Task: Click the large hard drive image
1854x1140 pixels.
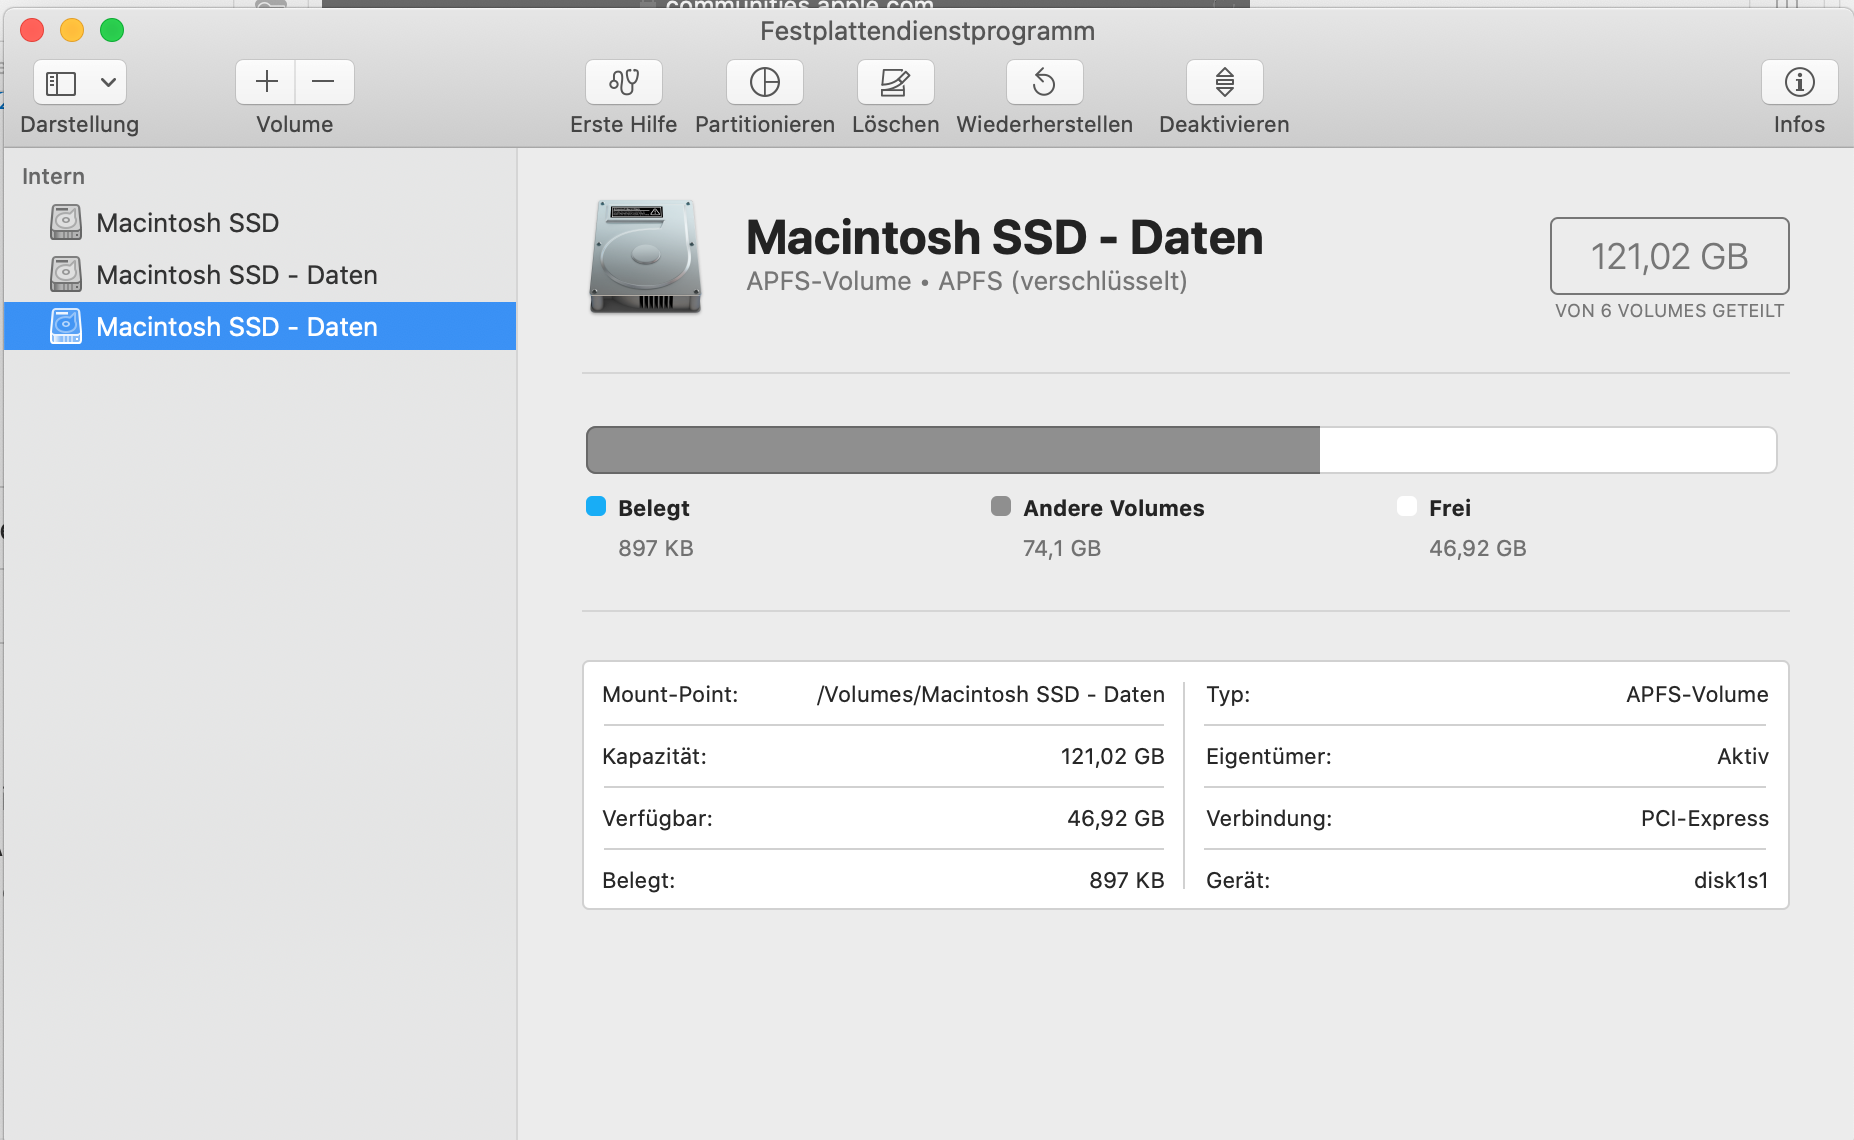Action: coord(645,256)
